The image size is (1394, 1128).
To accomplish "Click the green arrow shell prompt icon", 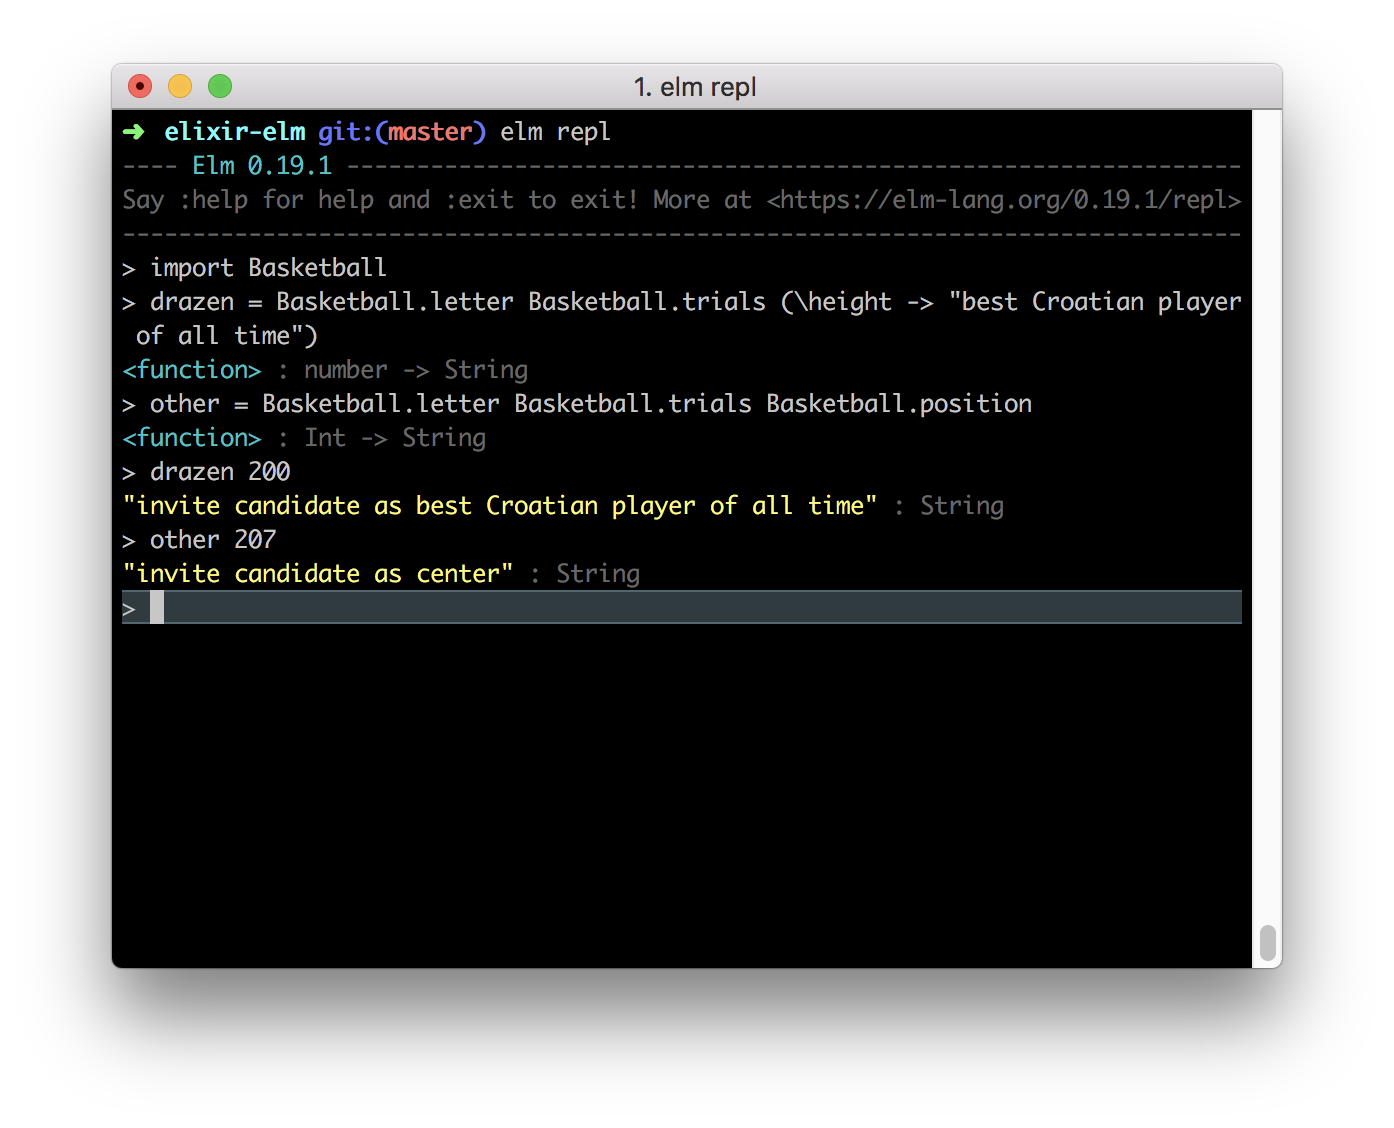I will (x=131, y=131).
